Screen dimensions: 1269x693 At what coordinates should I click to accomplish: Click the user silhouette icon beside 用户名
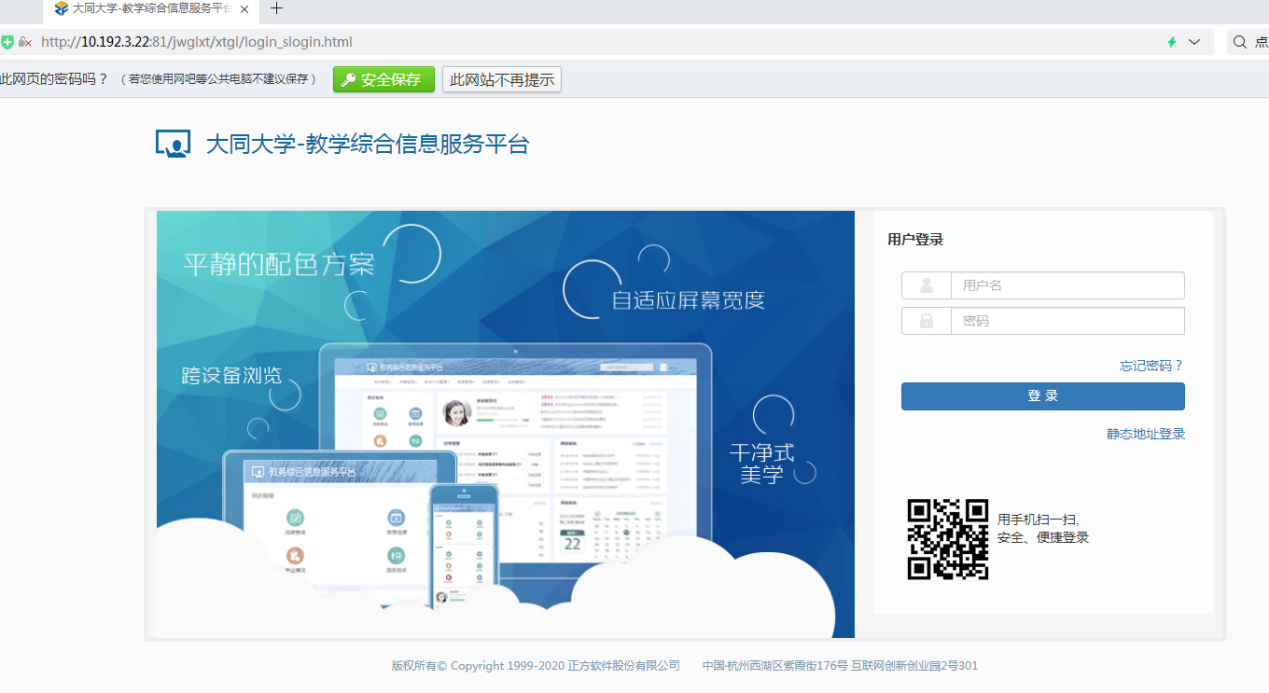tap(926, 286)
